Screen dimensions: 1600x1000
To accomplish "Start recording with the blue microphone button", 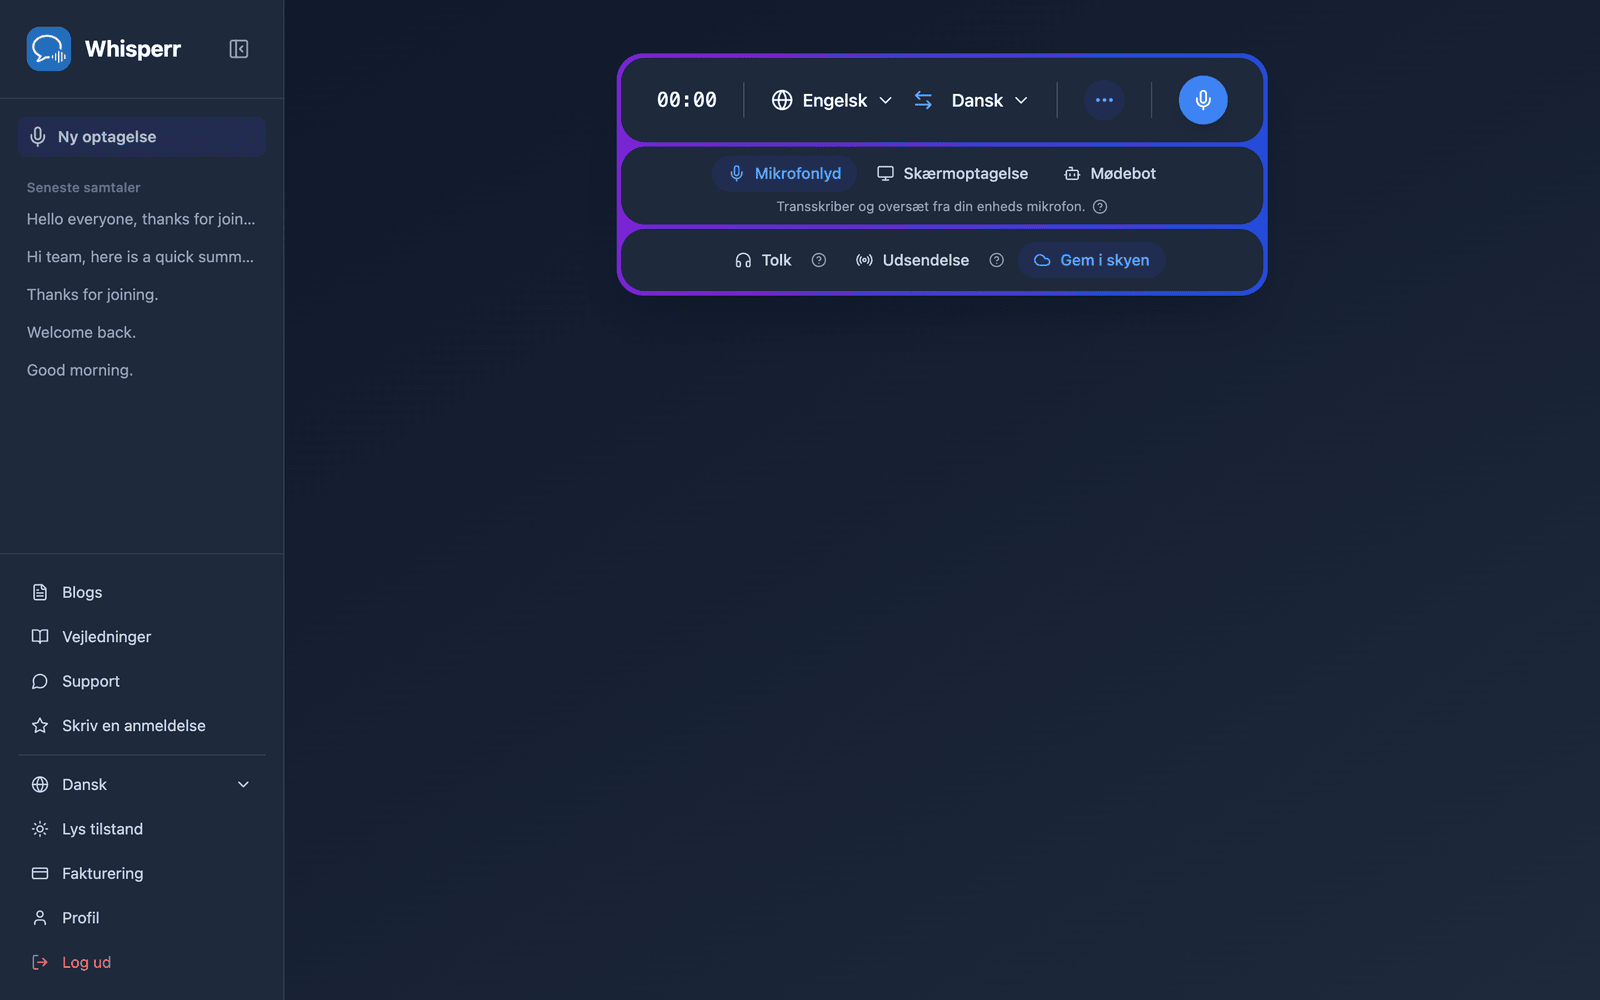I will pyautogui.click(x=1203, y=100).
